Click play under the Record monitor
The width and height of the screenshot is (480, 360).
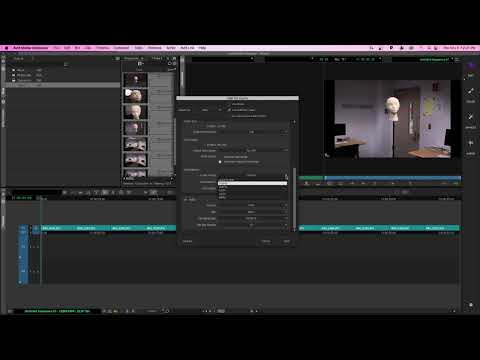(393, 184)
